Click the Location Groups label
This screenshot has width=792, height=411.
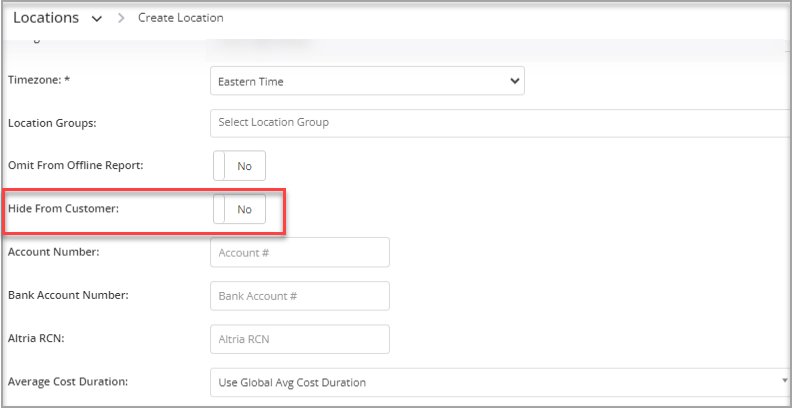(x=52, y=123)
